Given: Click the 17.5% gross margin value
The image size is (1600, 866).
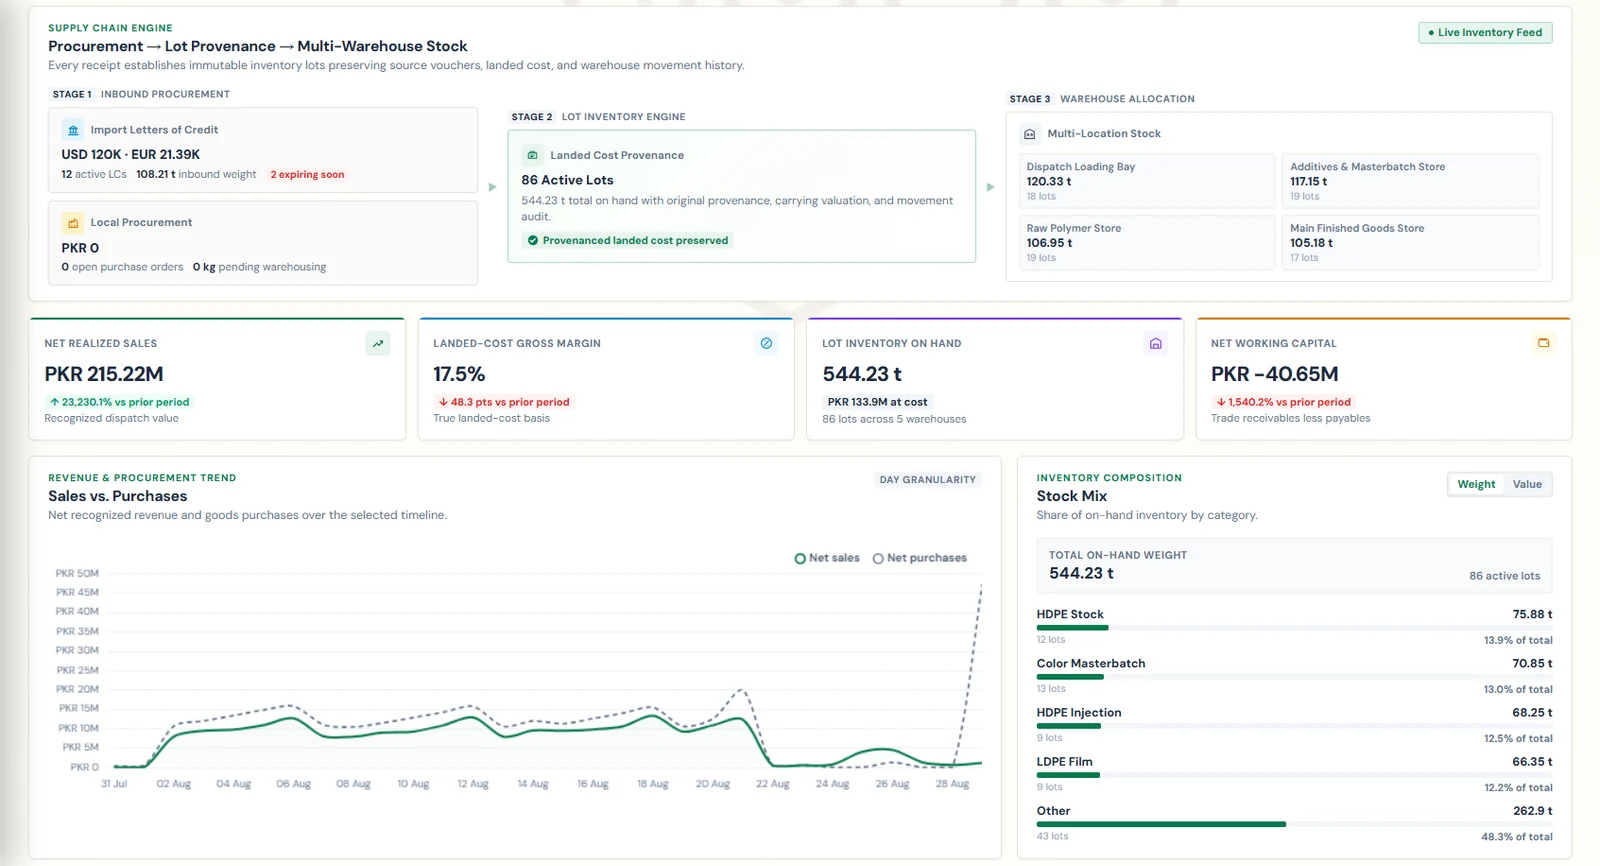Looking at the screenshot, I should point(459,374).
